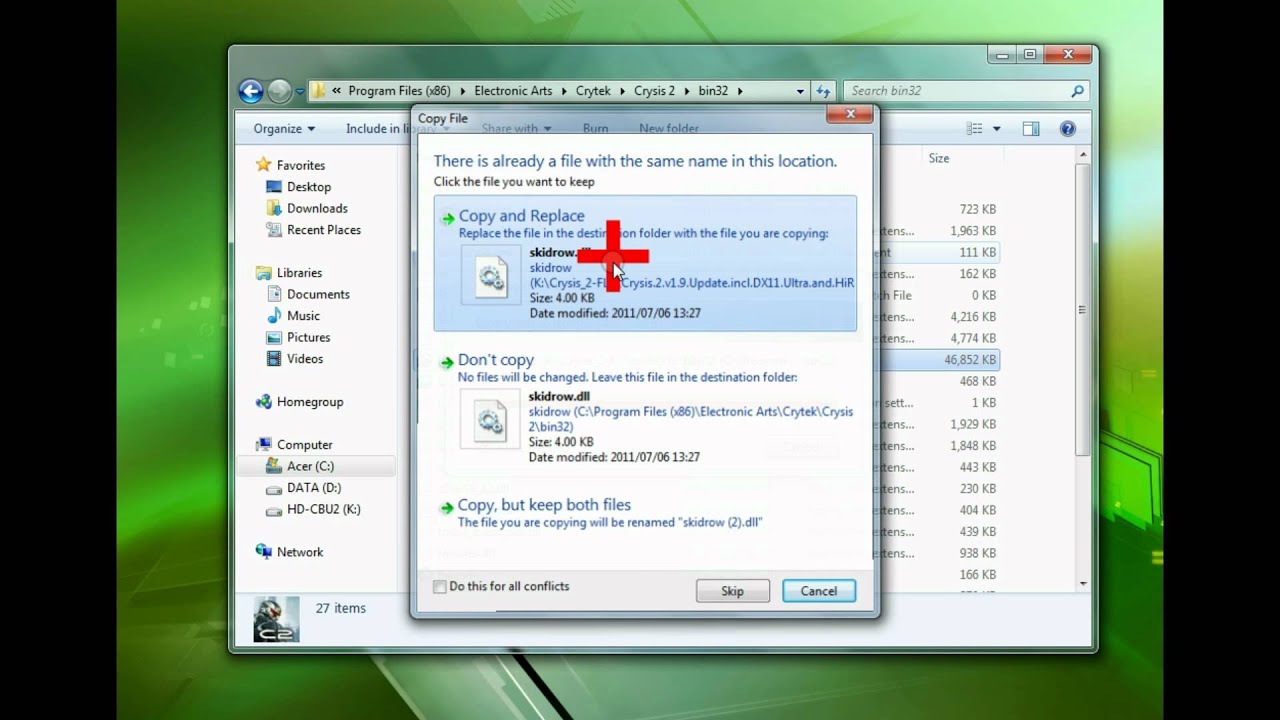Select Homegroup in navigation pane
The image size is (1280, 720).
309,402
